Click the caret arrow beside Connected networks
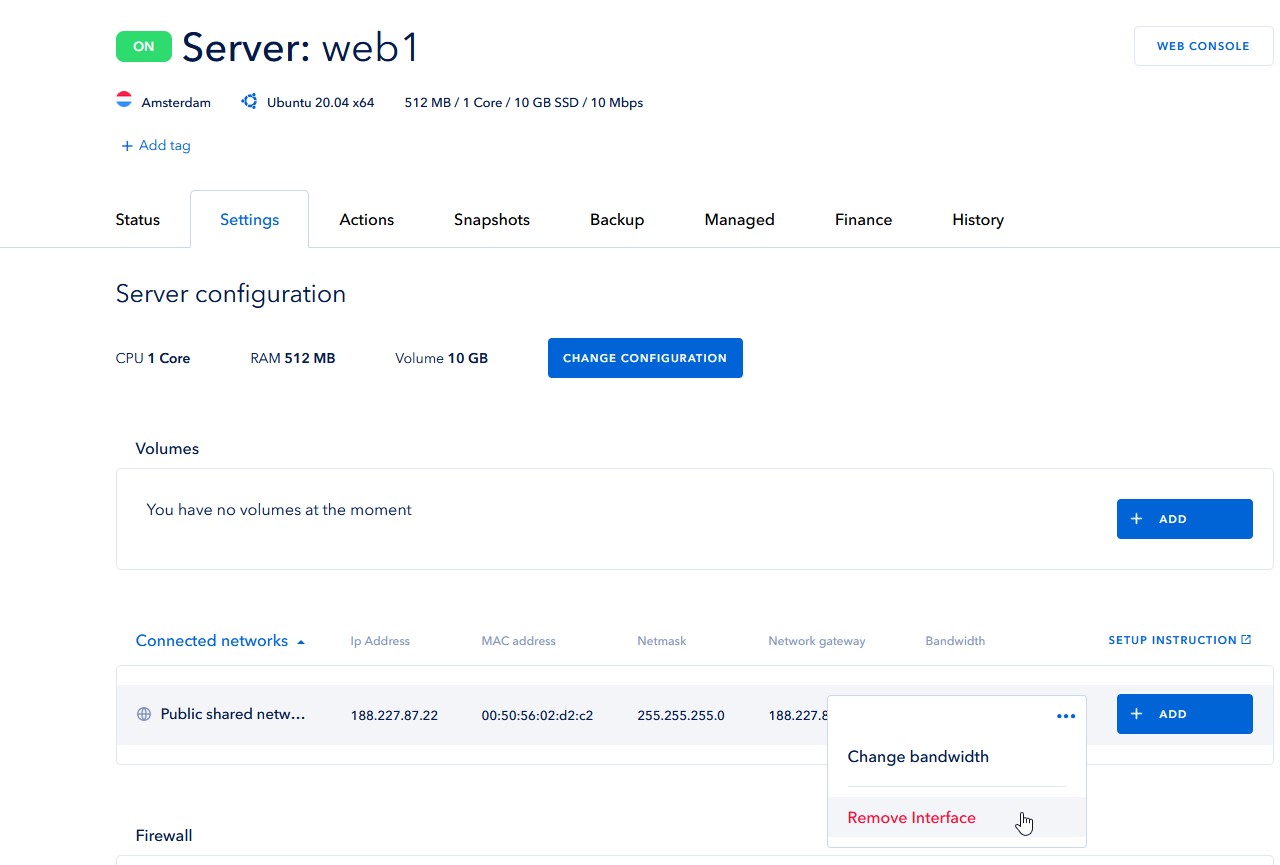This screenshot has width=1280, height=865. (301, 642)
